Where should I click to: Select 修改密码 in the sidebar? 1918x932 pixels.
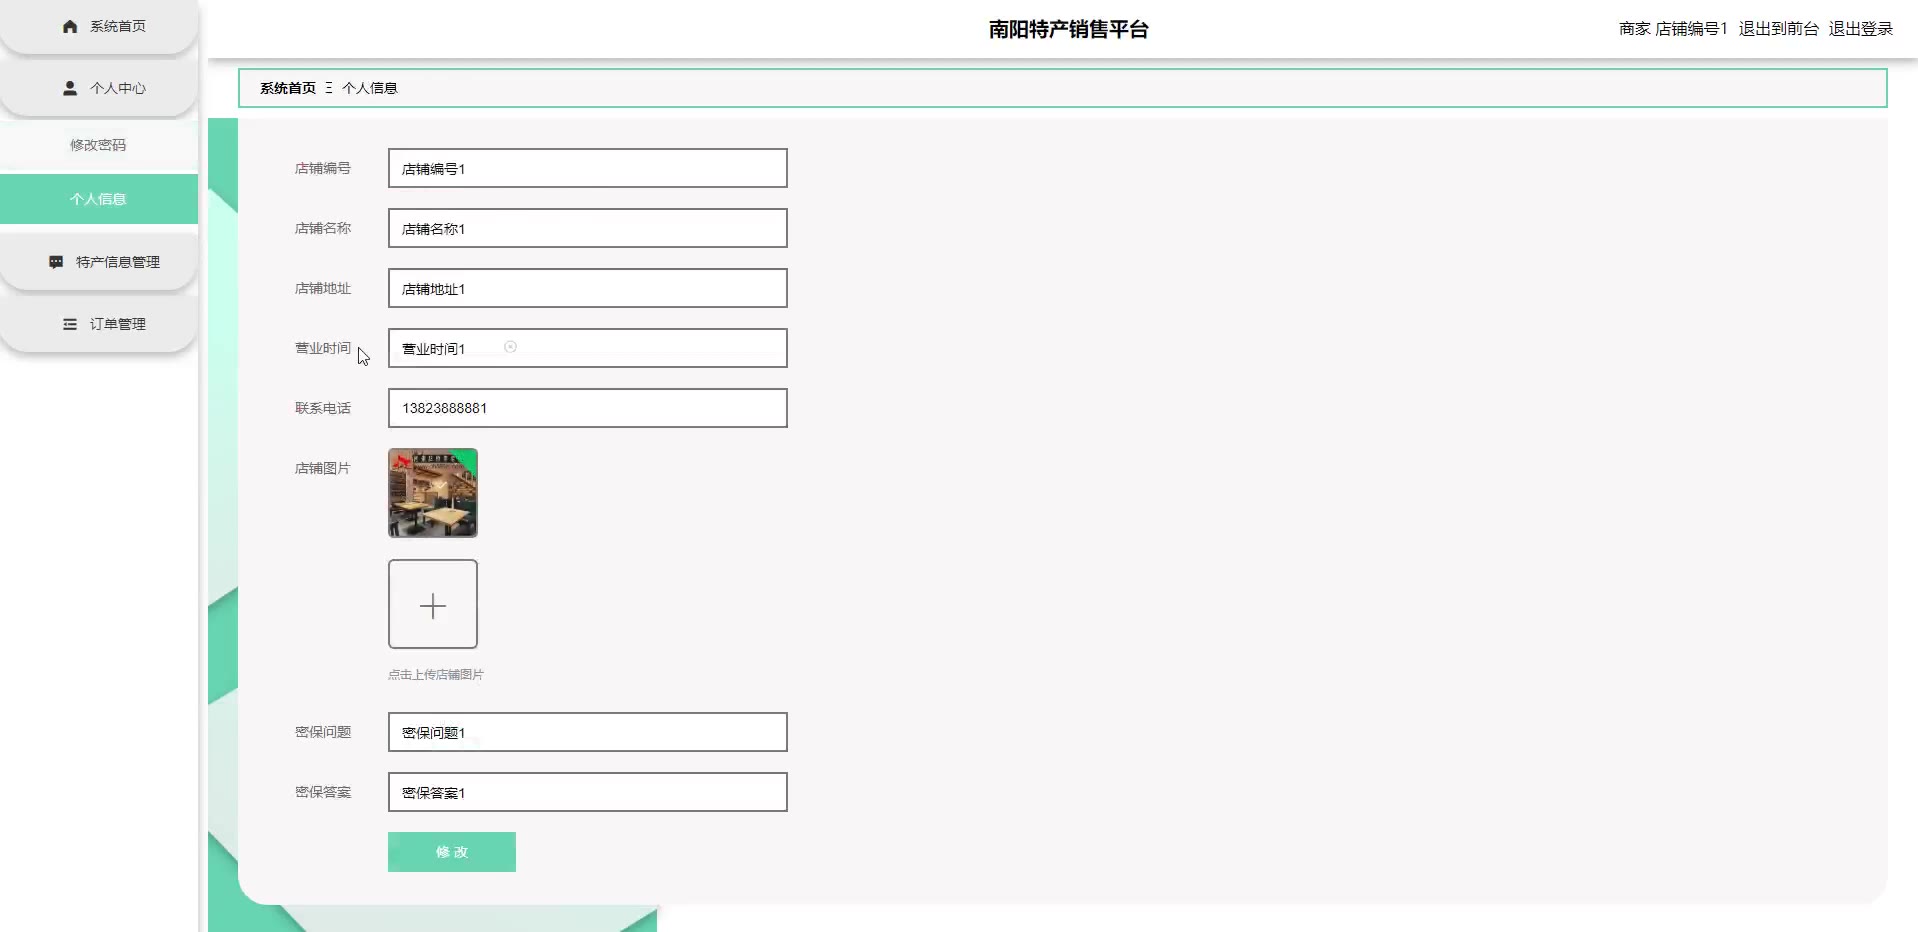(x=99, y=145)
